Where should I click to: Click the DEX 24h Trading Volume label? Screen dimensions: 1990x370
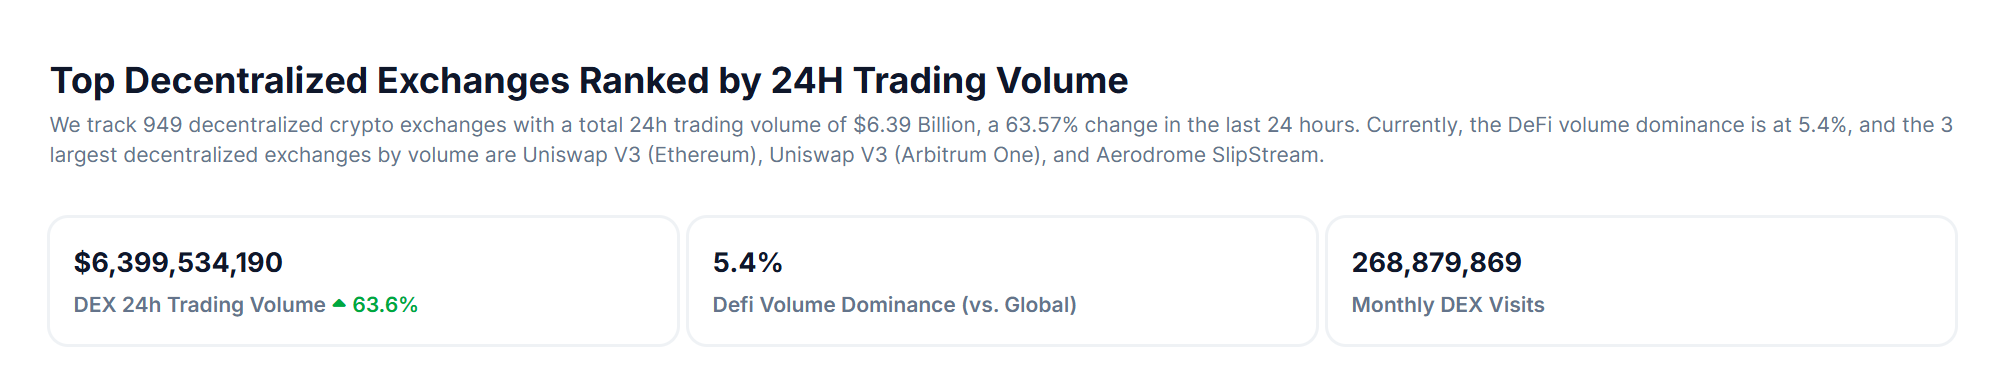(x=200, y=305)
